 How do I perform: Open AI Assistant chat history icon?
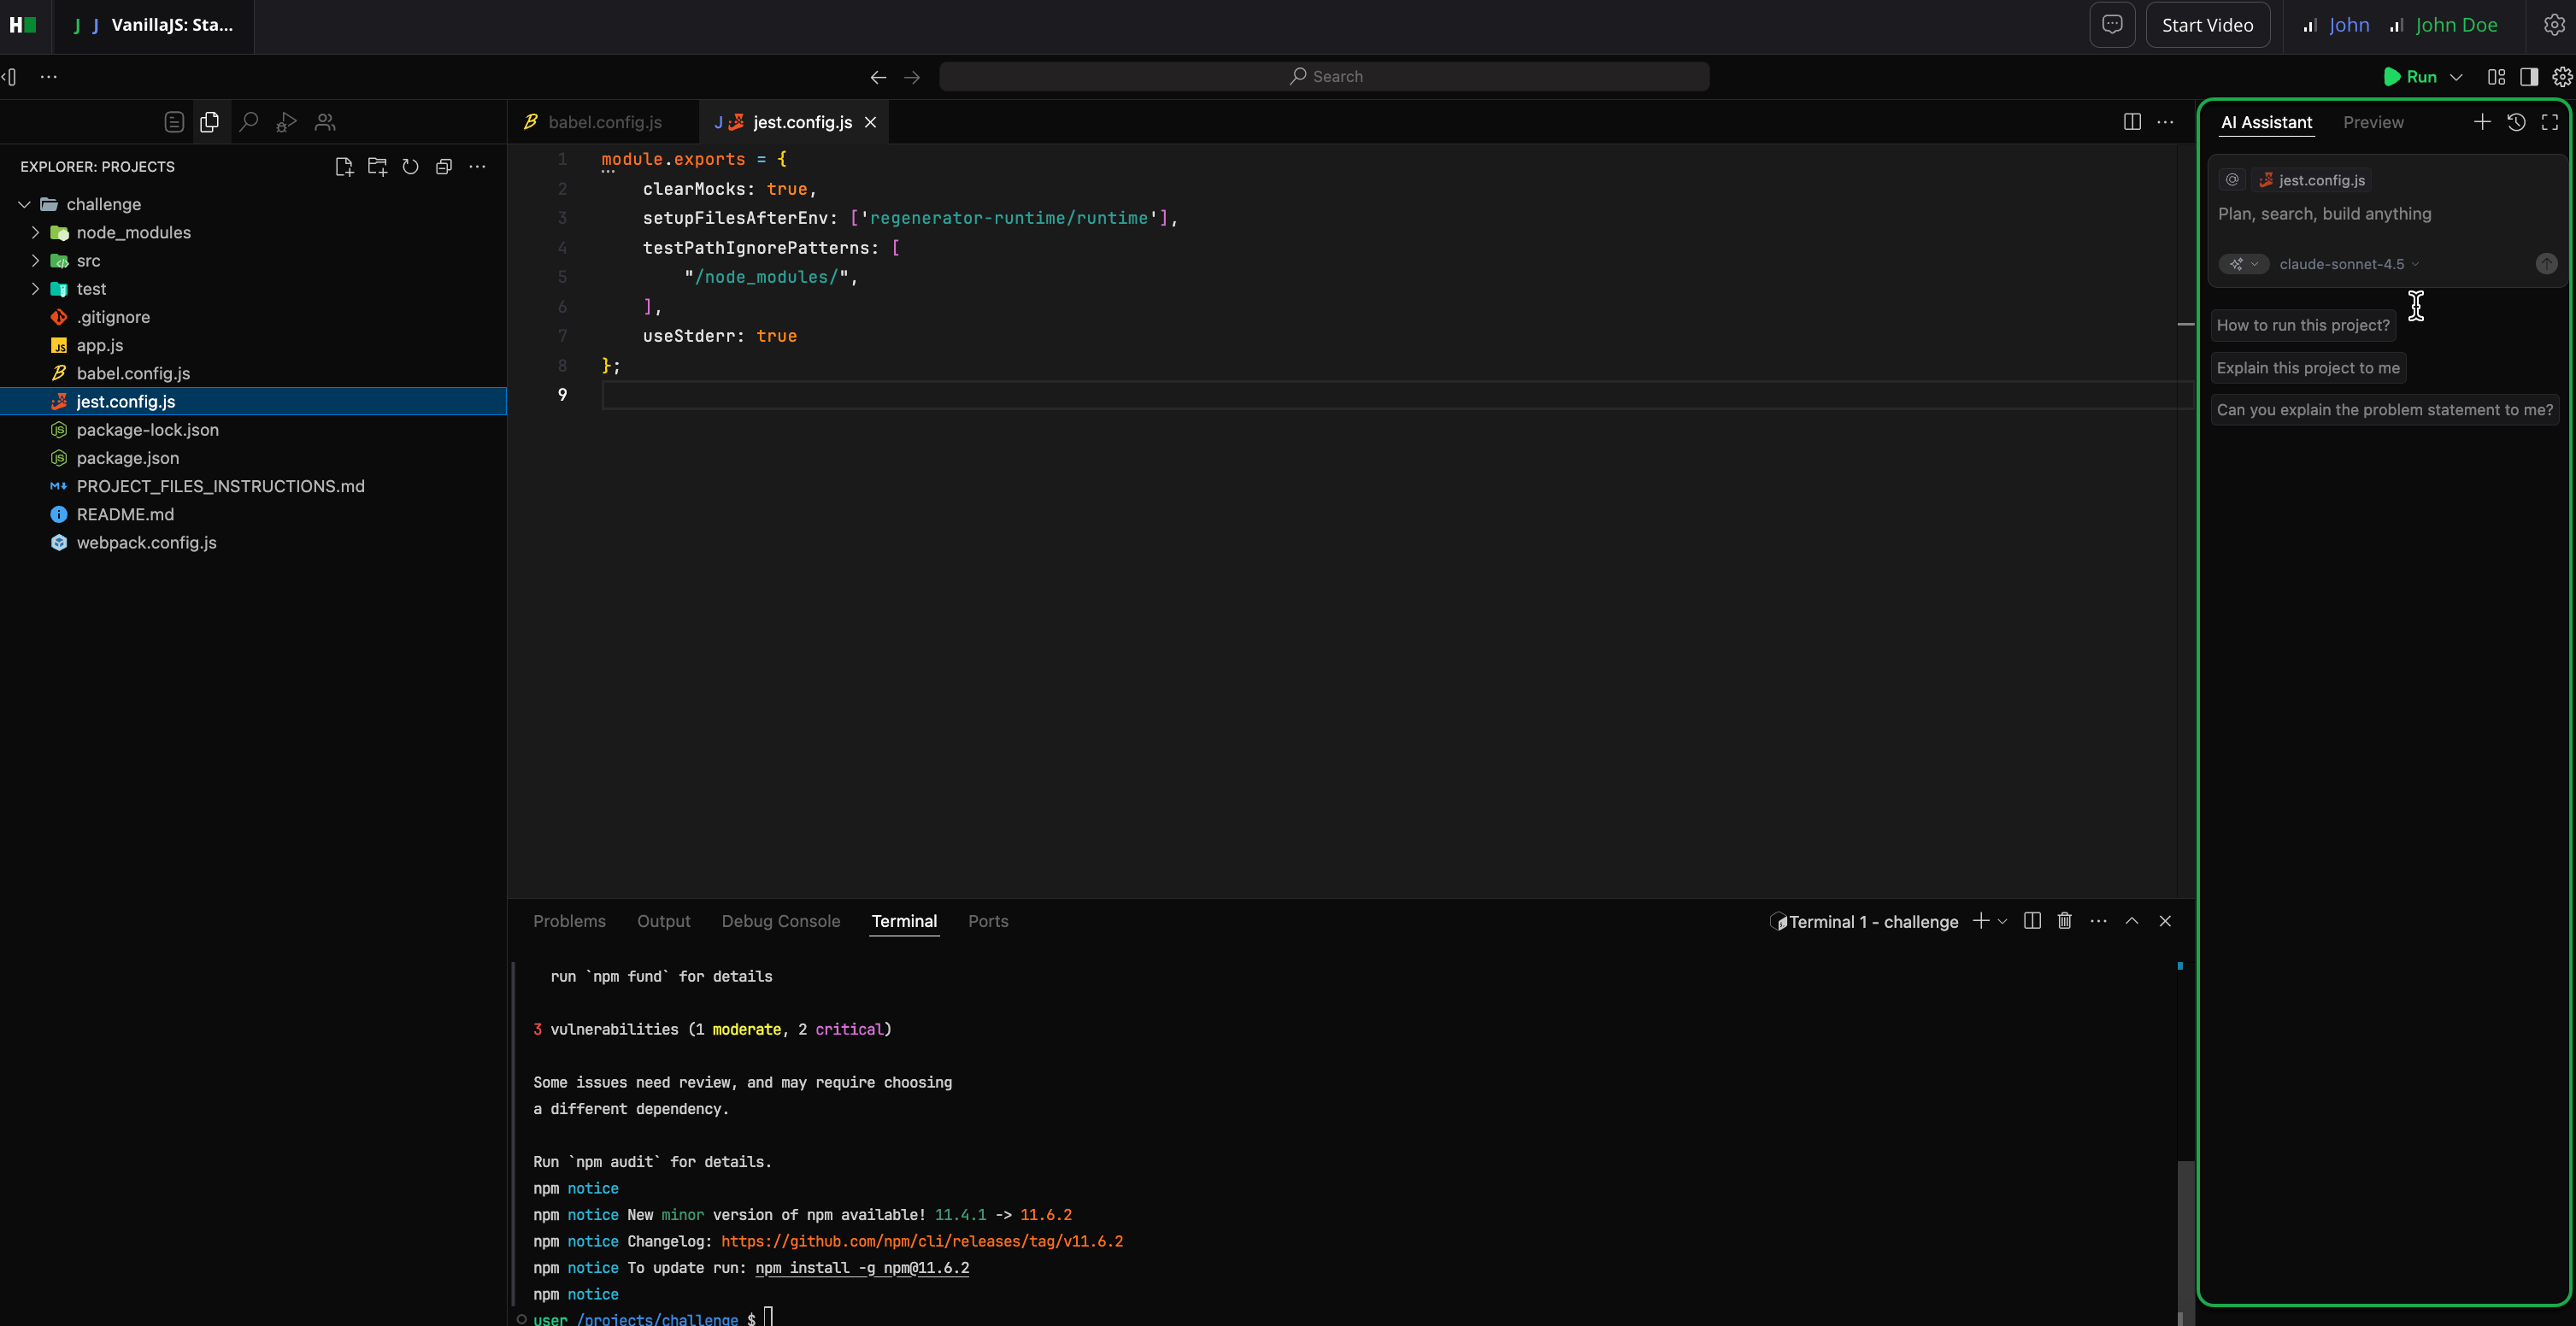coord(2516,122)
